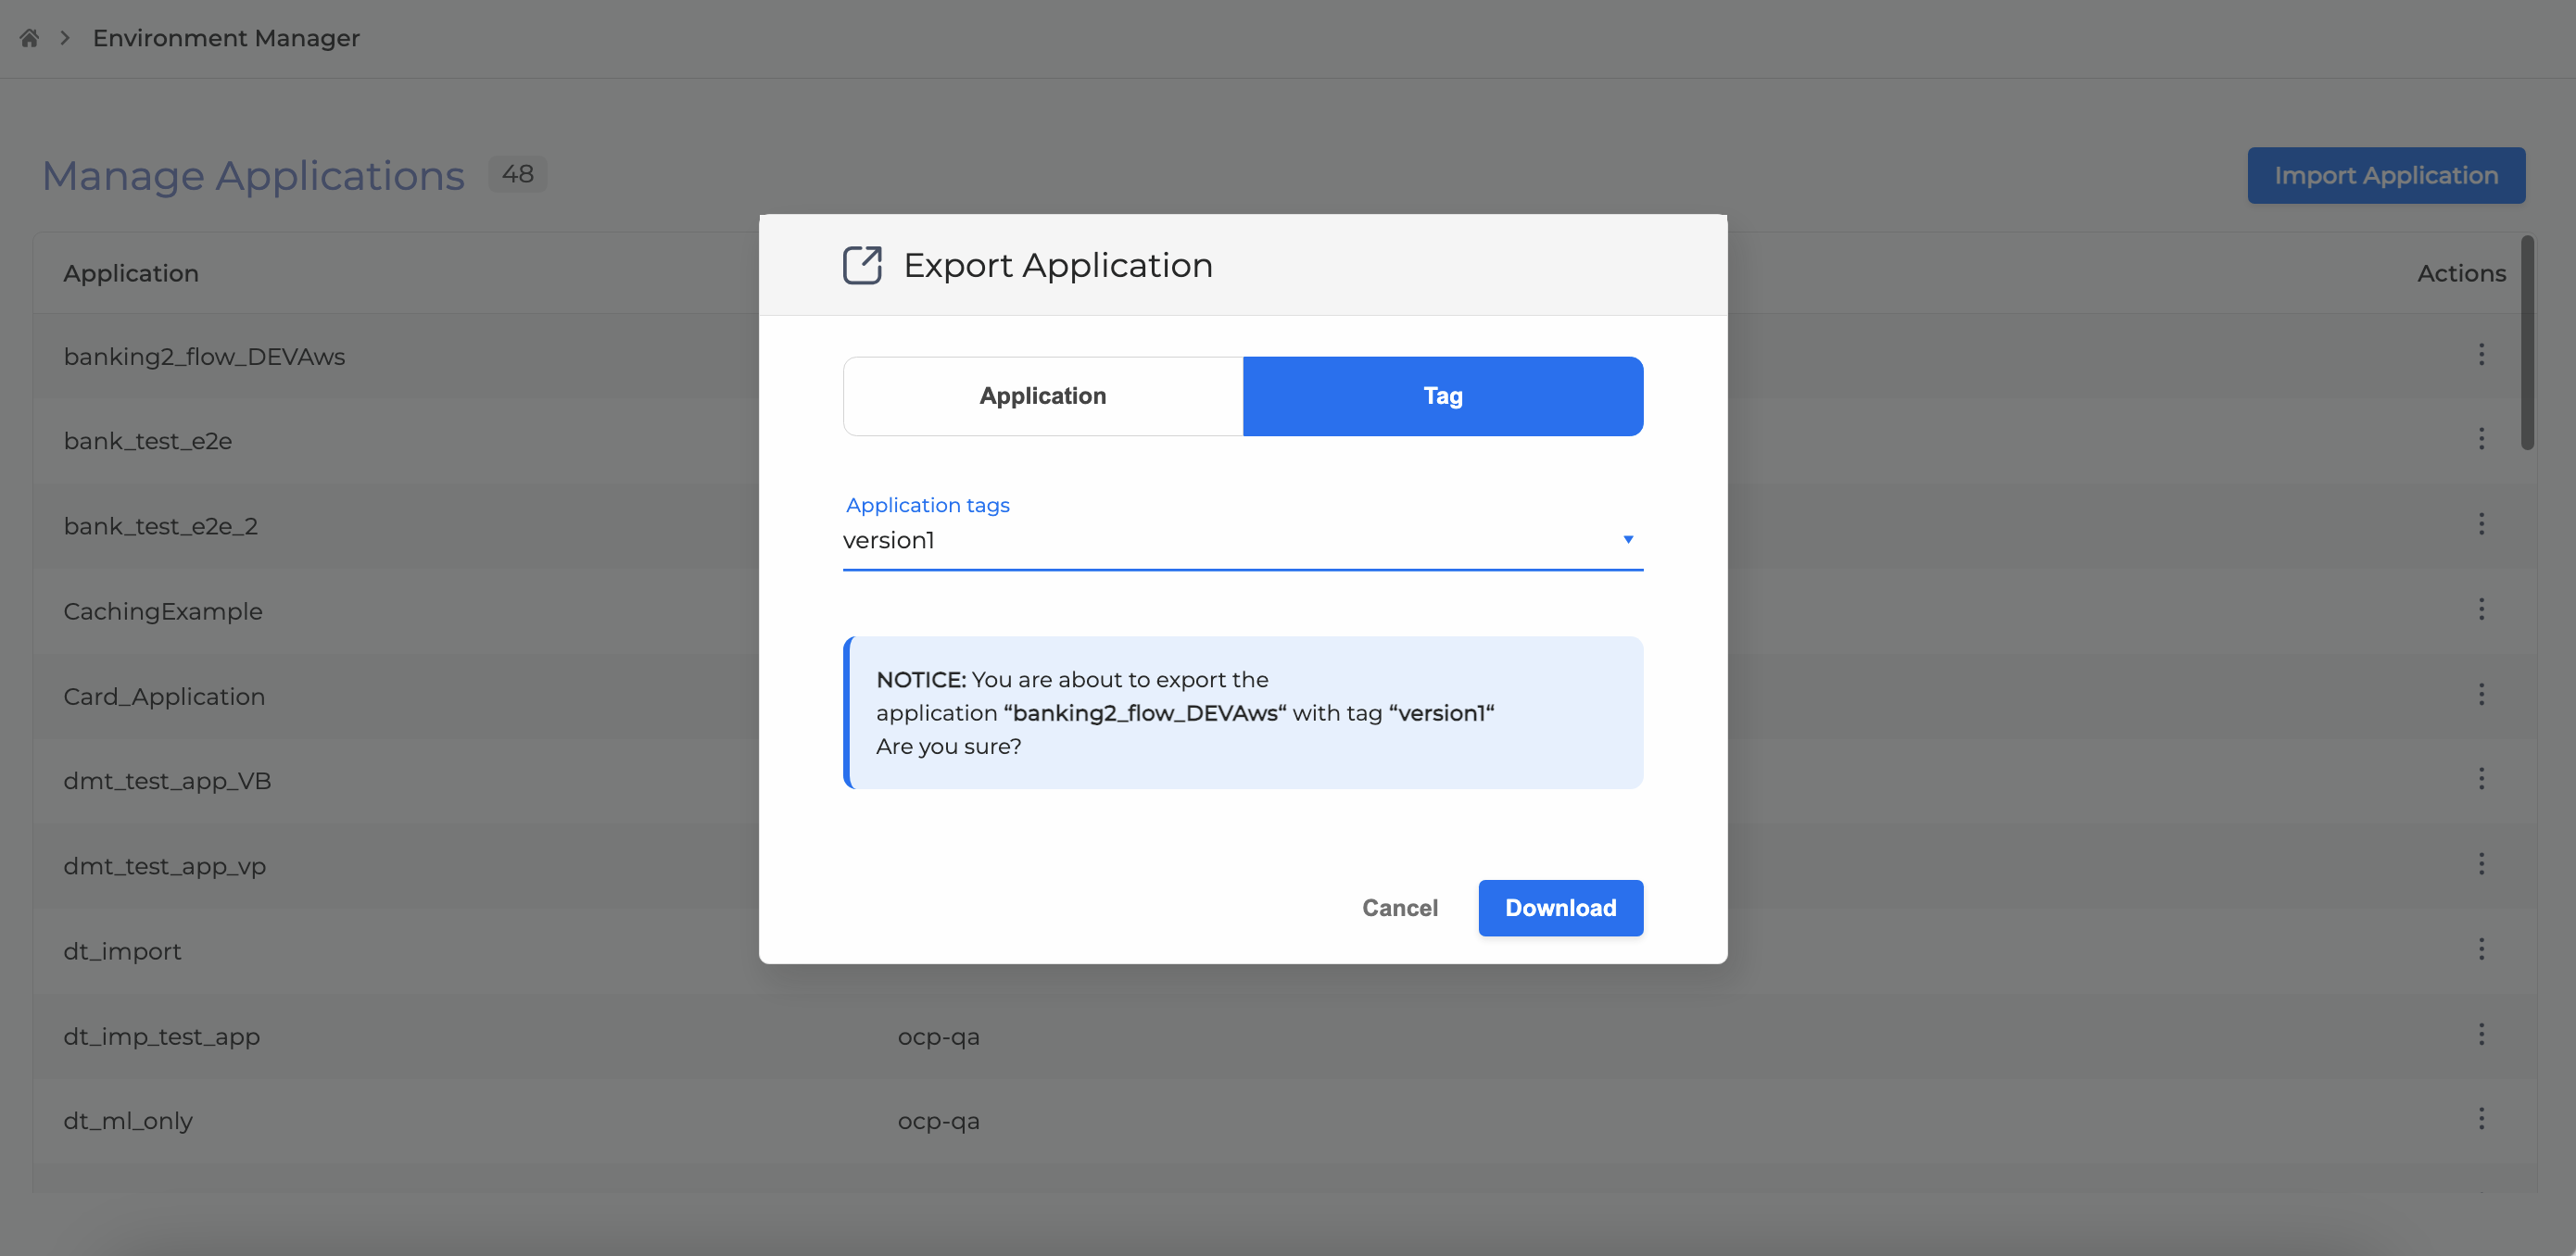The height and width of the screenshot is (1256, 2576).
Task: Click the applications table vertical scrollbar
Action: point(2527,343)
